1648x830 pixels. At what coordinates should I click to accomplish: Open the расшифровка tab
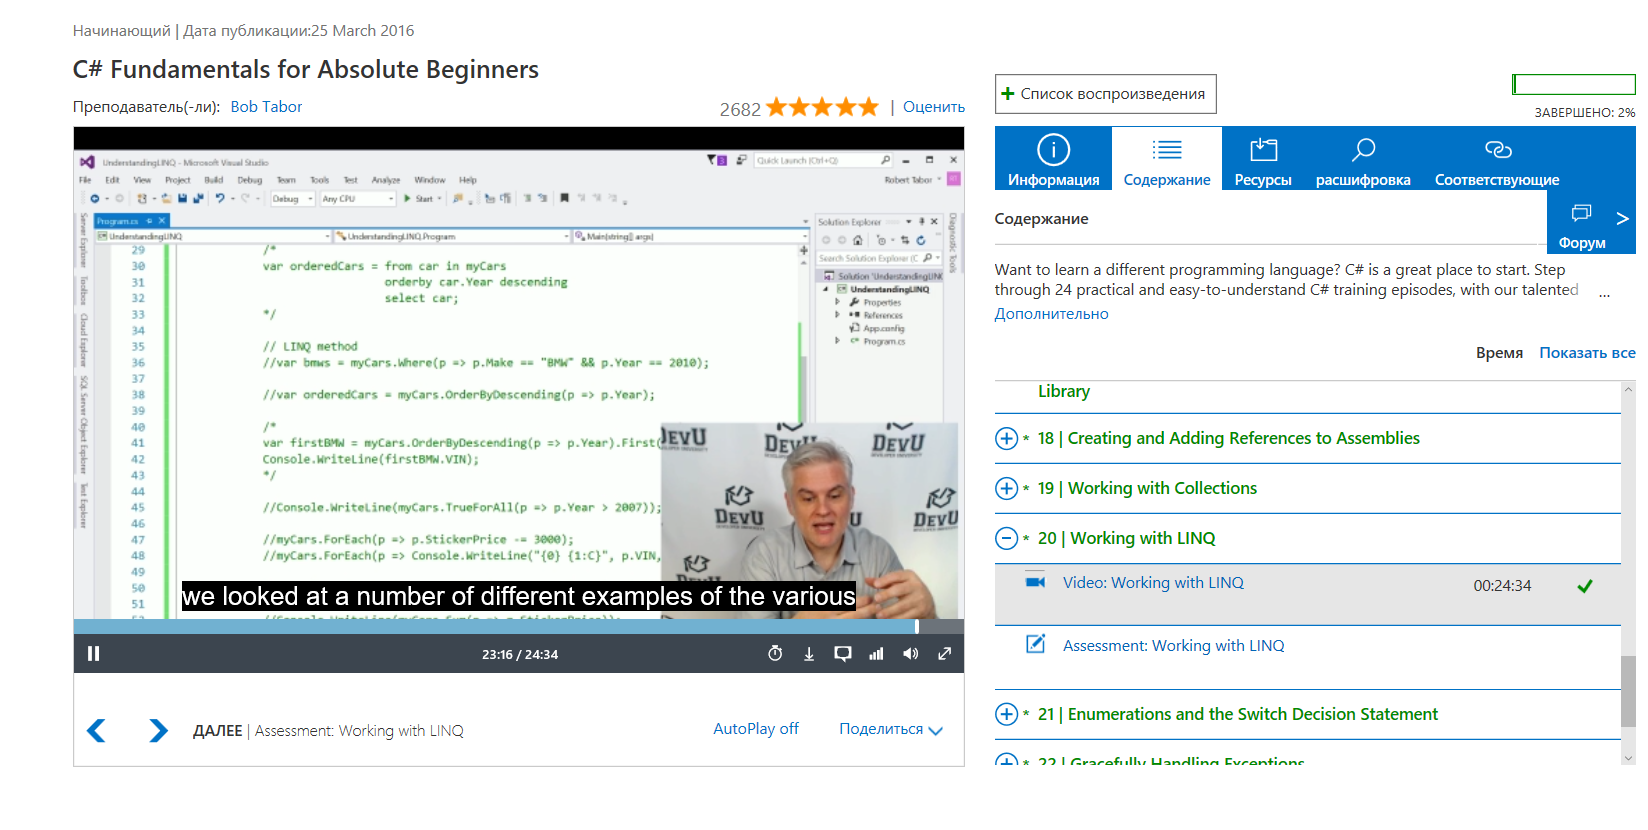(1363, 159)
